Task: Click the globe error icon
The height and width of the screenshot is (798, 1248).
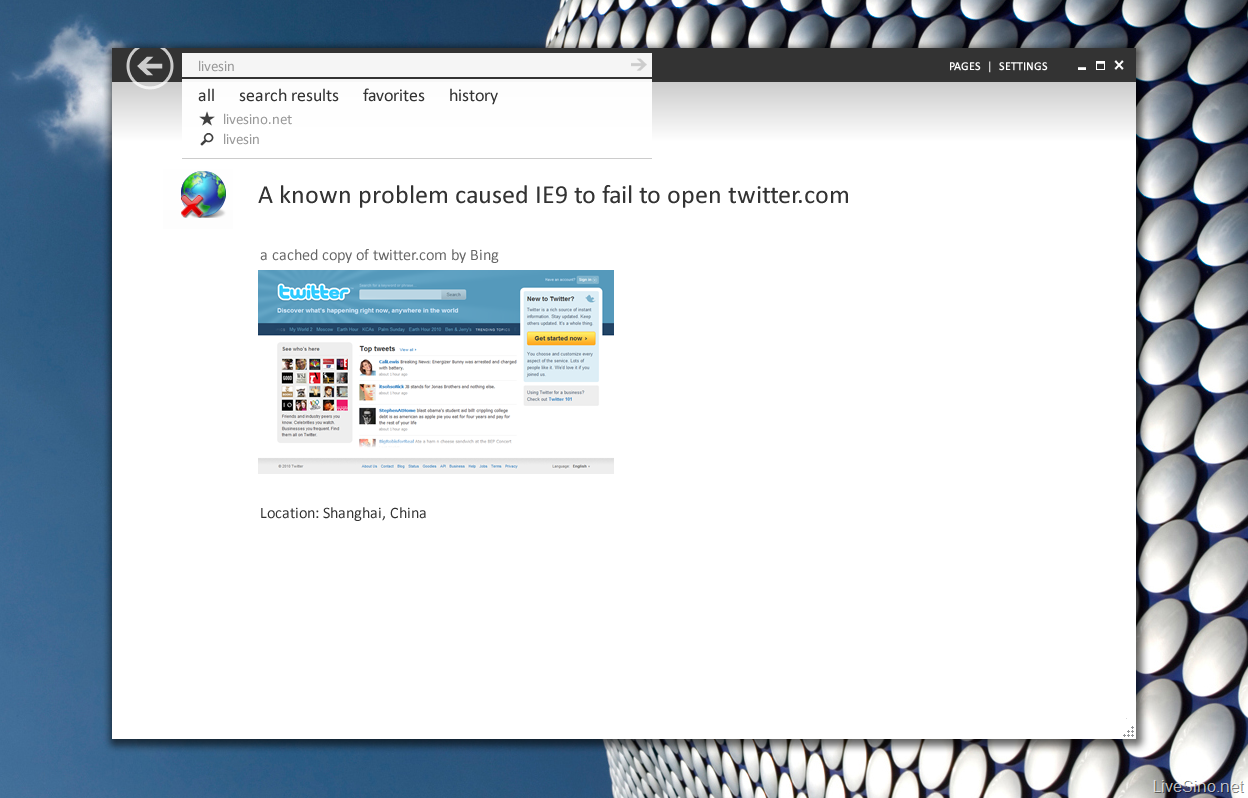Action: [x=202, y=194]
